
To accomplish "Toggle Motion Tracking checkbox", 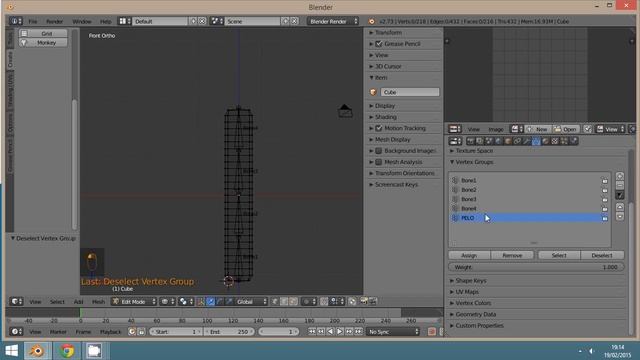I will [x=379, y=128].
